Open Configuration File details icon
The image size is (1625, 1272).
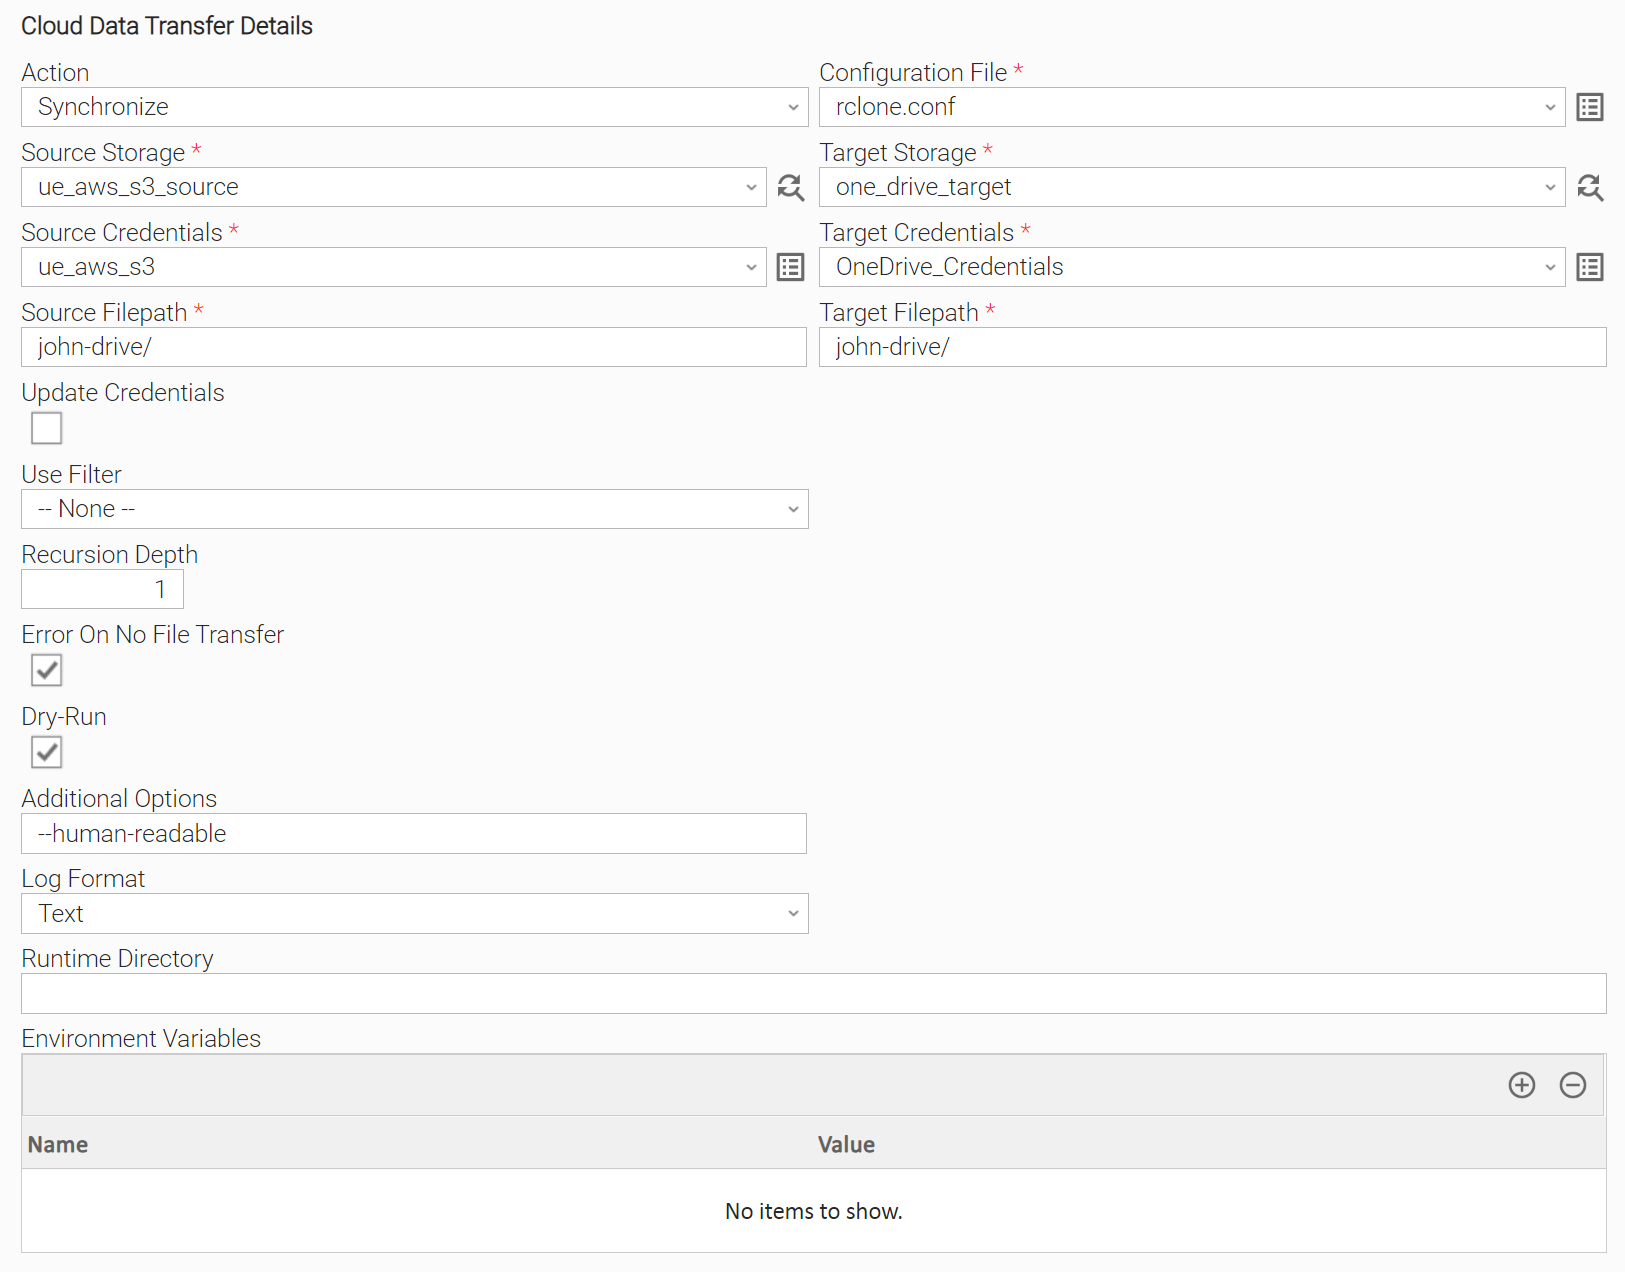(x=1589, y=107)
